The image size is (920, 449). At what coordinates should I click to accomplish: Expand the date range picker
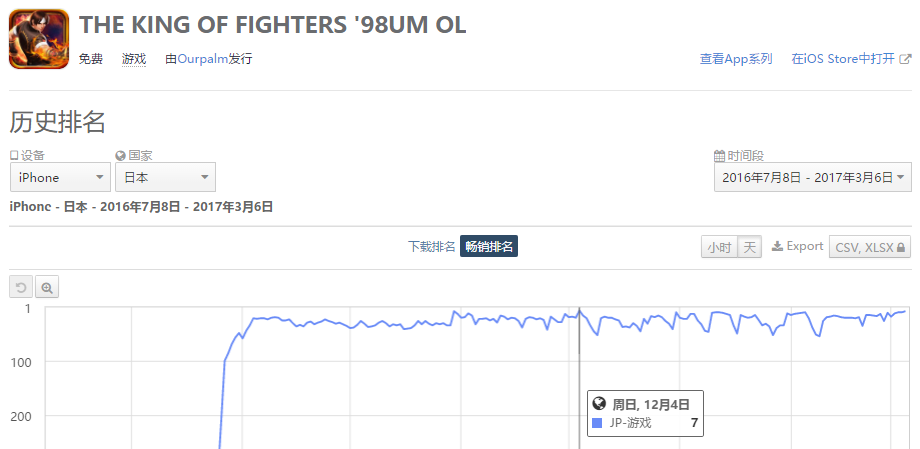point(812,177)
